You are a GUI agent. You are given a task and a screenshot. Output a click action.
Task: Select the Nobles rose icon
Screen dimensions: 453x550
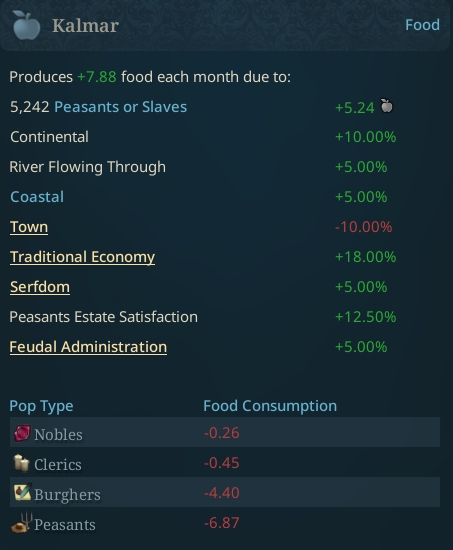click(22, 433)
